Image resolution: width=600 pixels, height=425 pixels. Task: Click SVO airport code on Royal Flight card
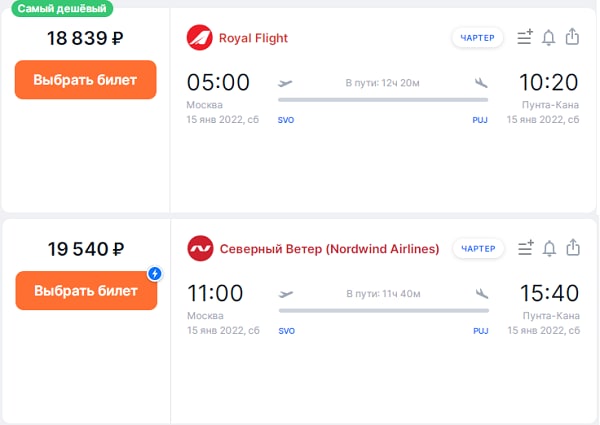pyautogui.click(x=286, y=120)
